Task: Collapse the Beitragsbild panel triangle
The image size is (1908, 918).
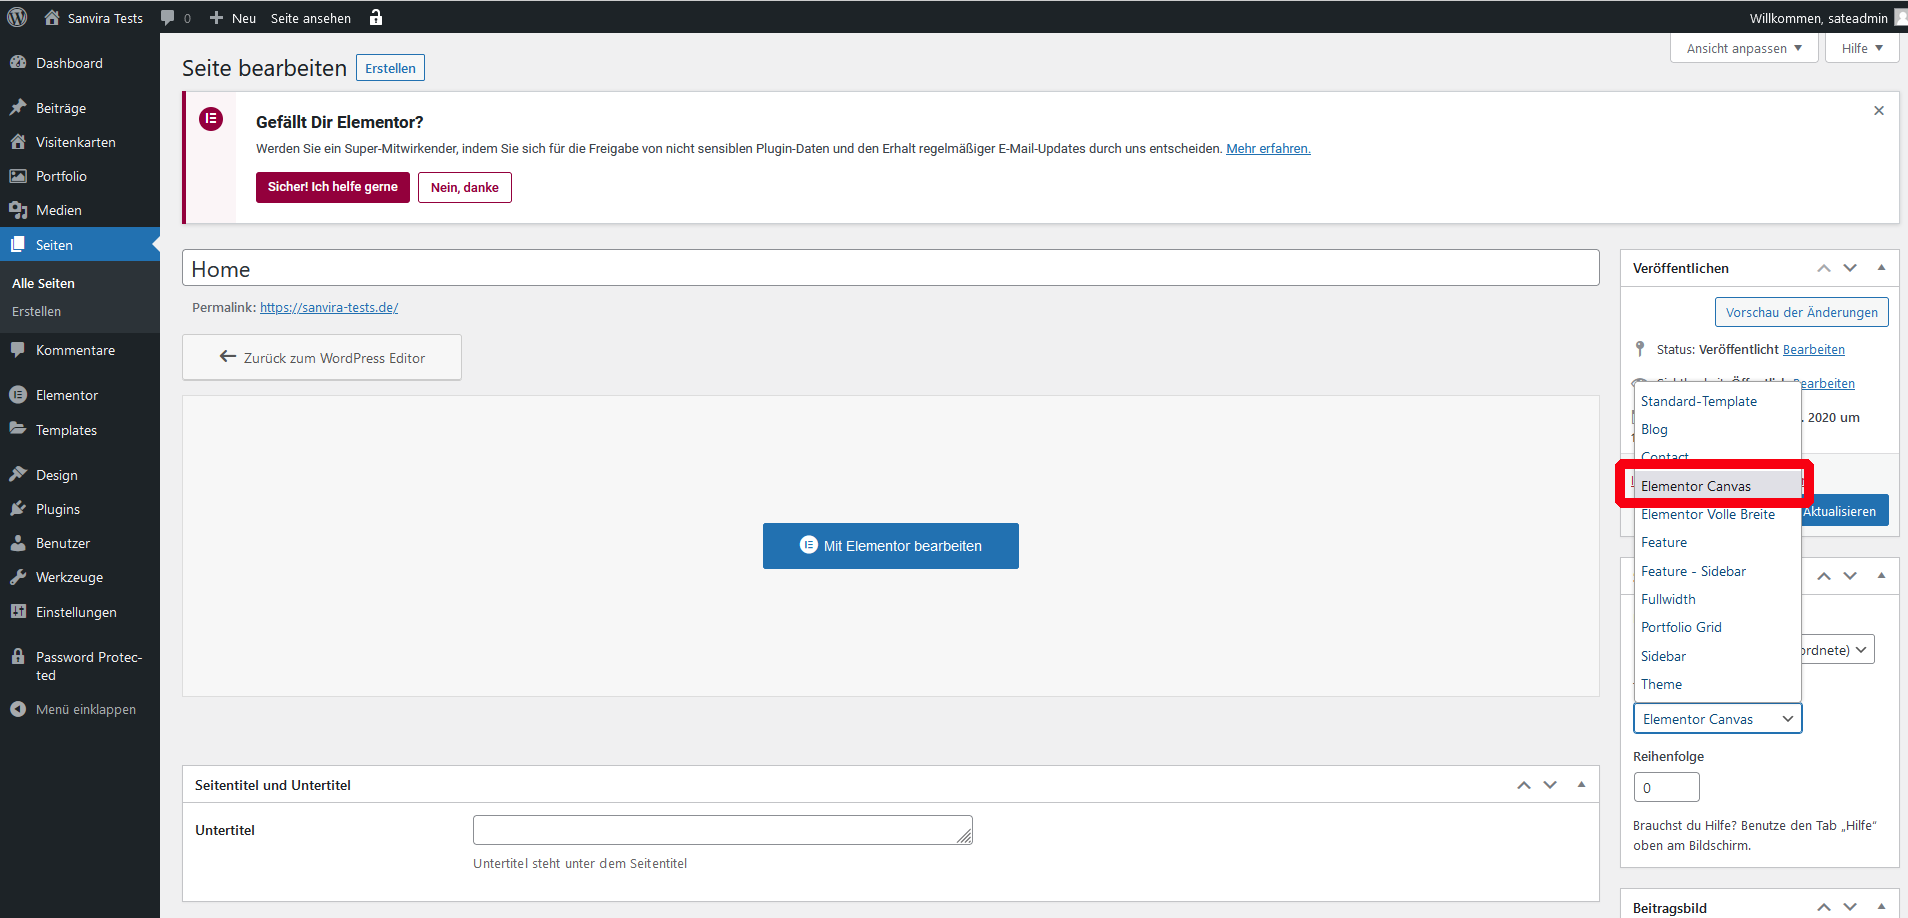Action: tap(1881, 906)
